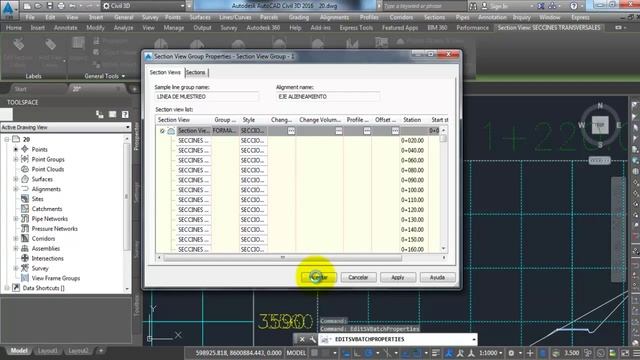Select the Points node icon in Toolspace
This screenshot has height=360, width=640.
25,149
